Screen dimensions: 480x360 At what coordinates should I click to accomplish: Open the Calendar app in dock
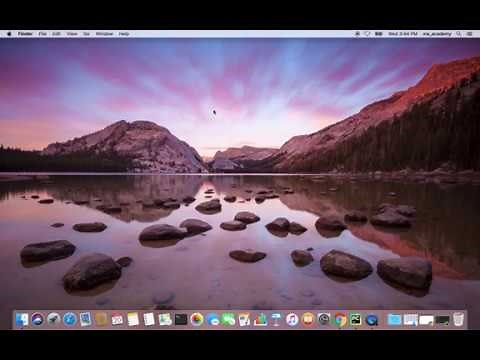point(117,320)
